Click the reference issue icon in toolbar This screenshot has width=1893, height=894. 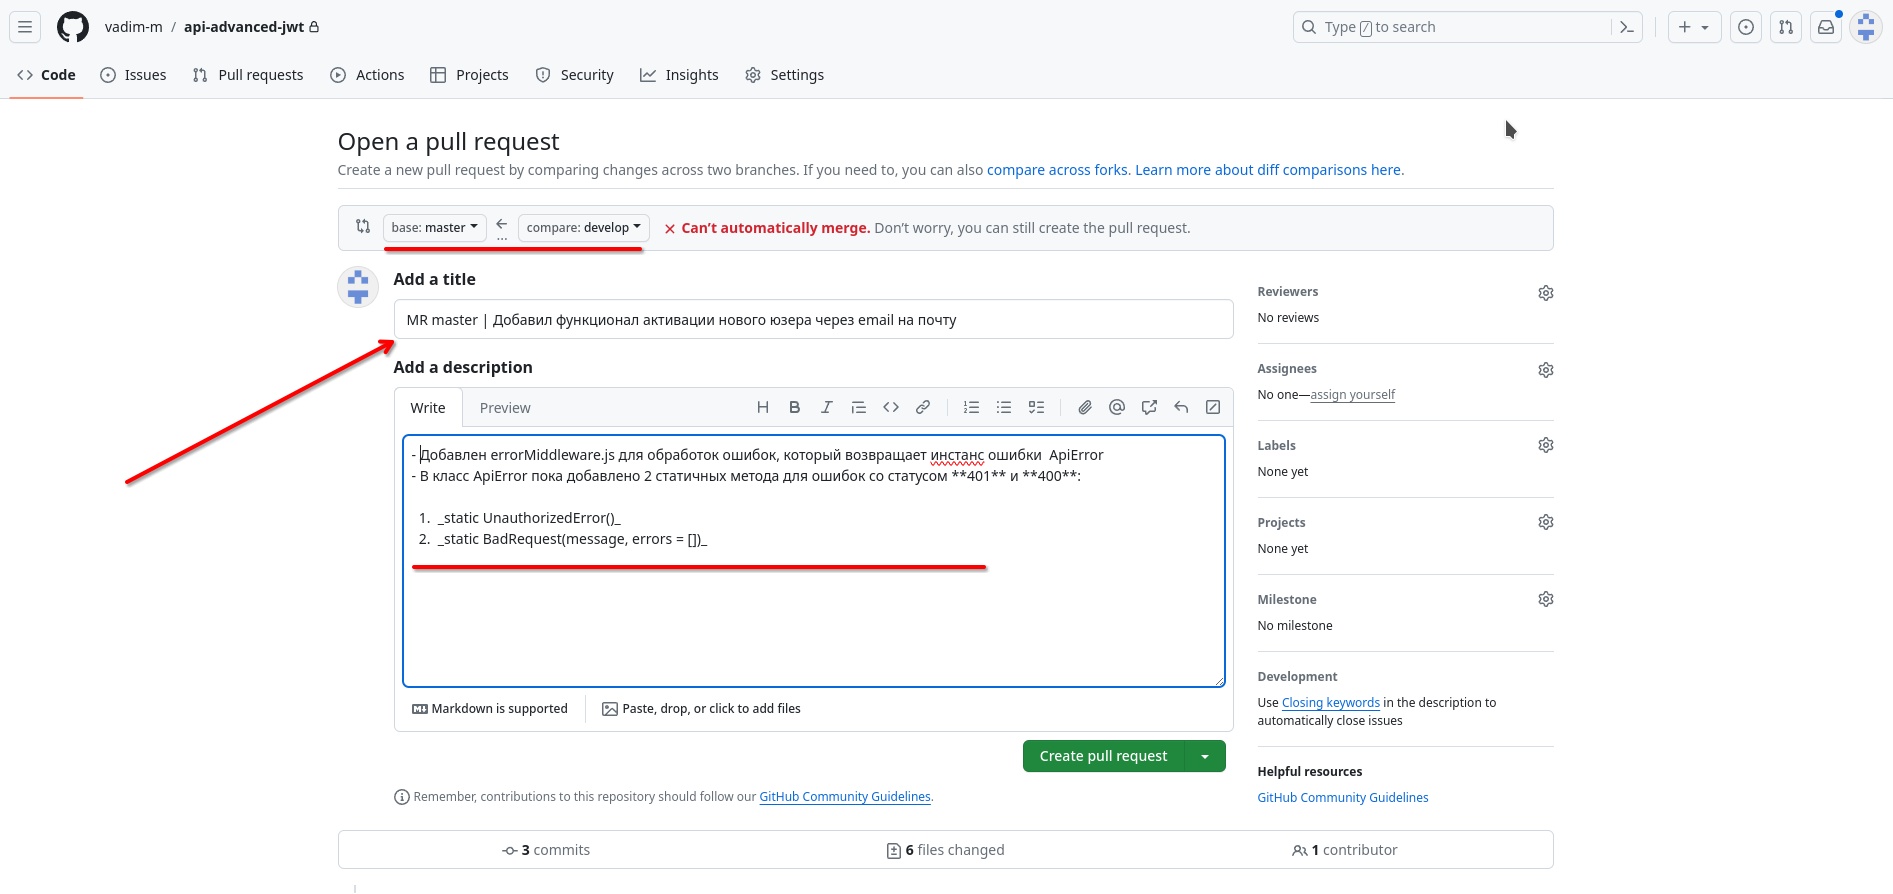tap(1149, 407)
